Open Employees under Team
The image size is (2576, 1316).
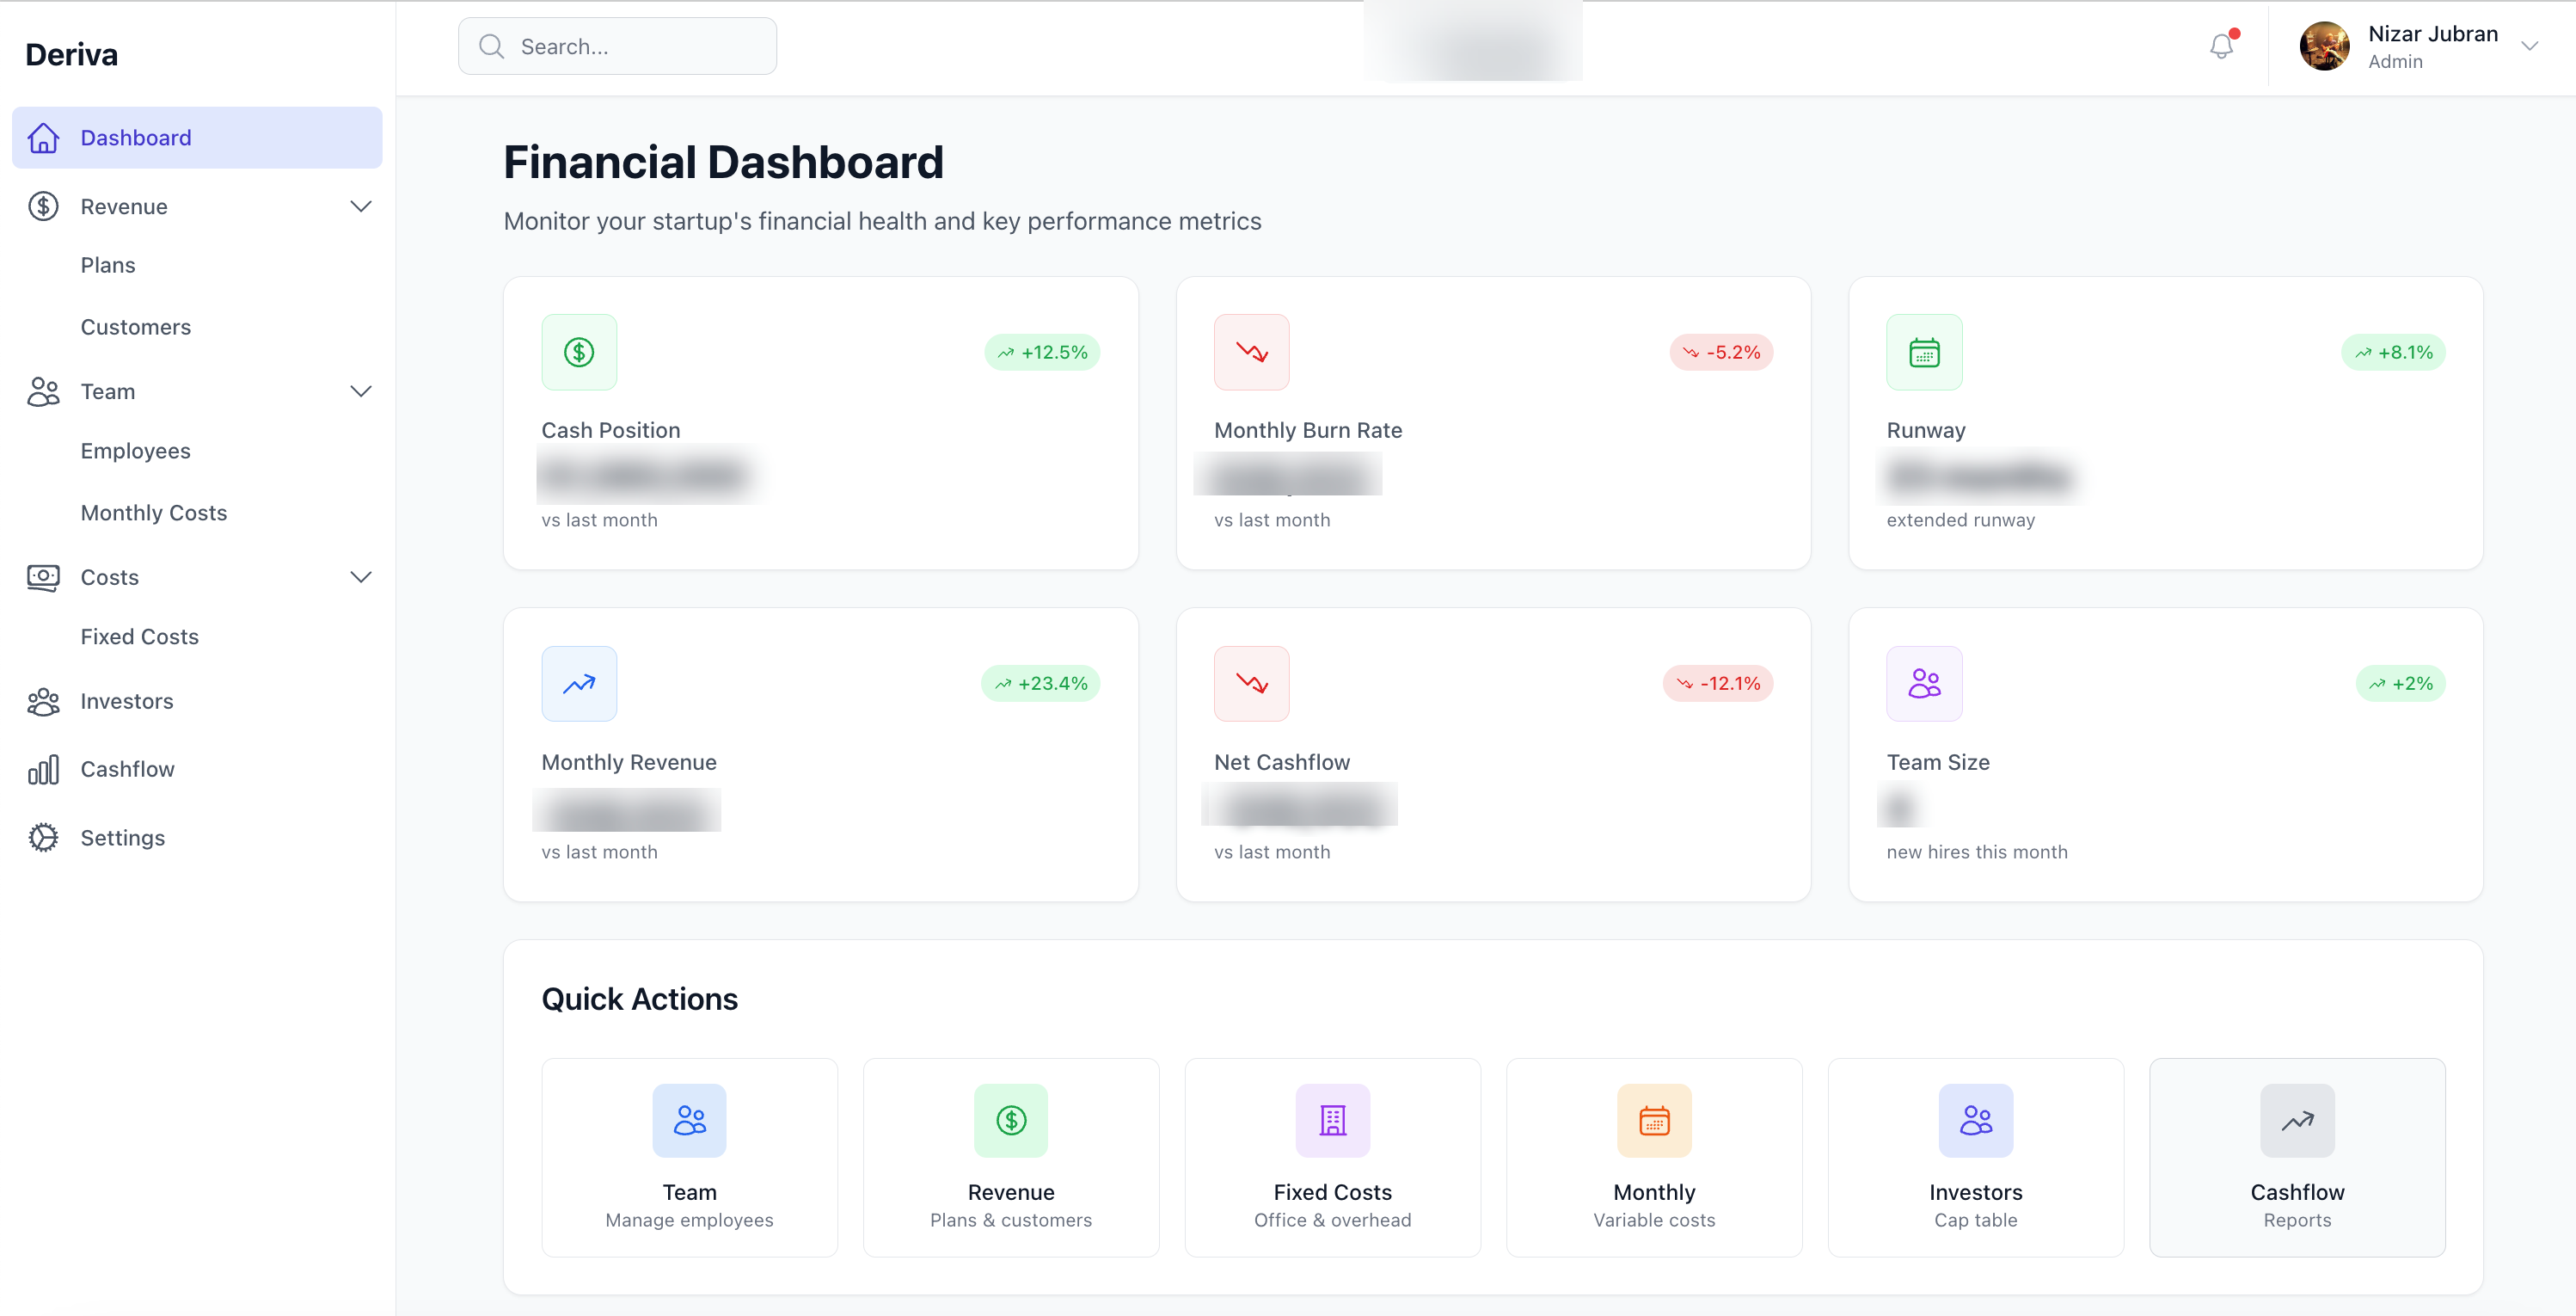coord(136,451)
